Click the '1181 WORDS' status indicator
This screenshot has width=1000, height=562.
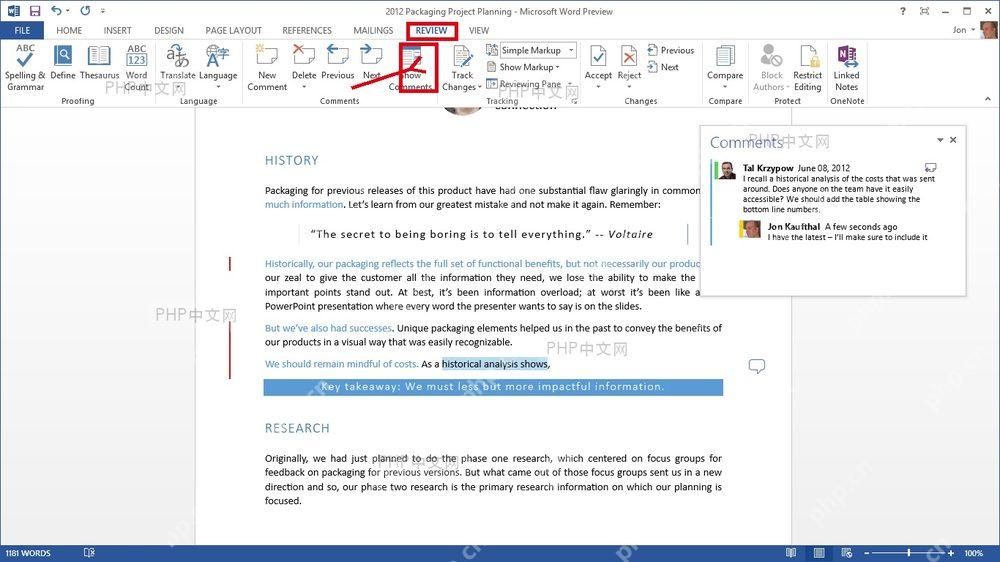(28, 553)
